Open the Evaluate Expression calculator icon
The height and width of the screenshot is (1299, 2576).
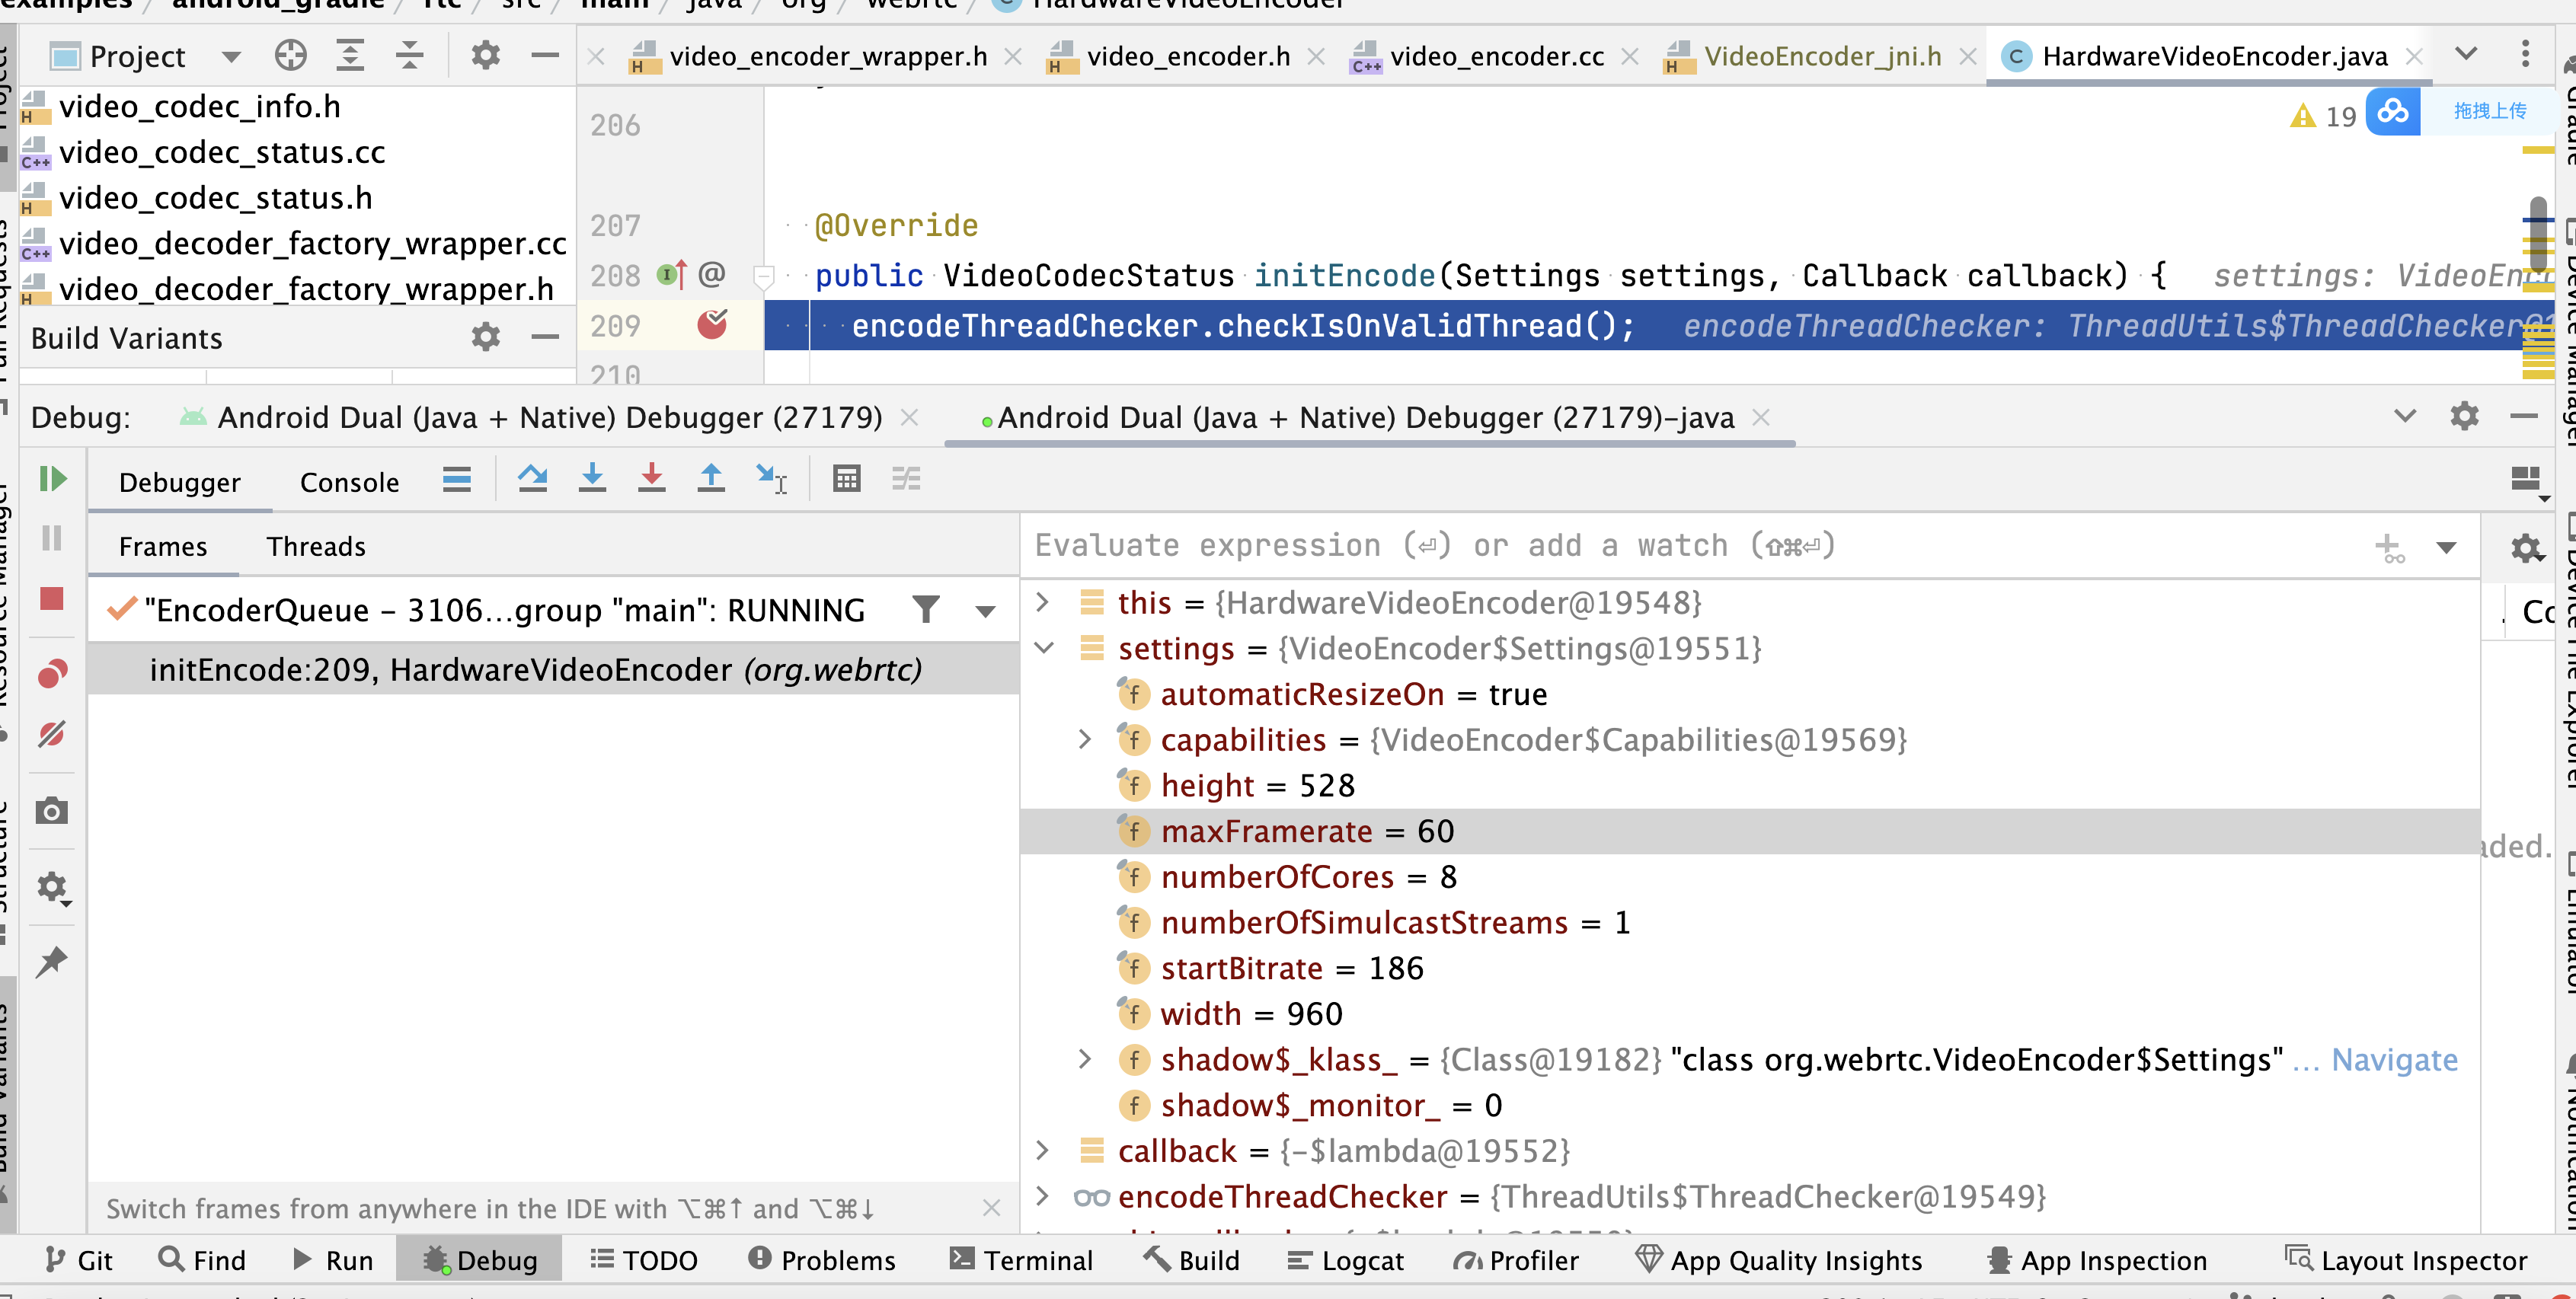click(846, 479)
